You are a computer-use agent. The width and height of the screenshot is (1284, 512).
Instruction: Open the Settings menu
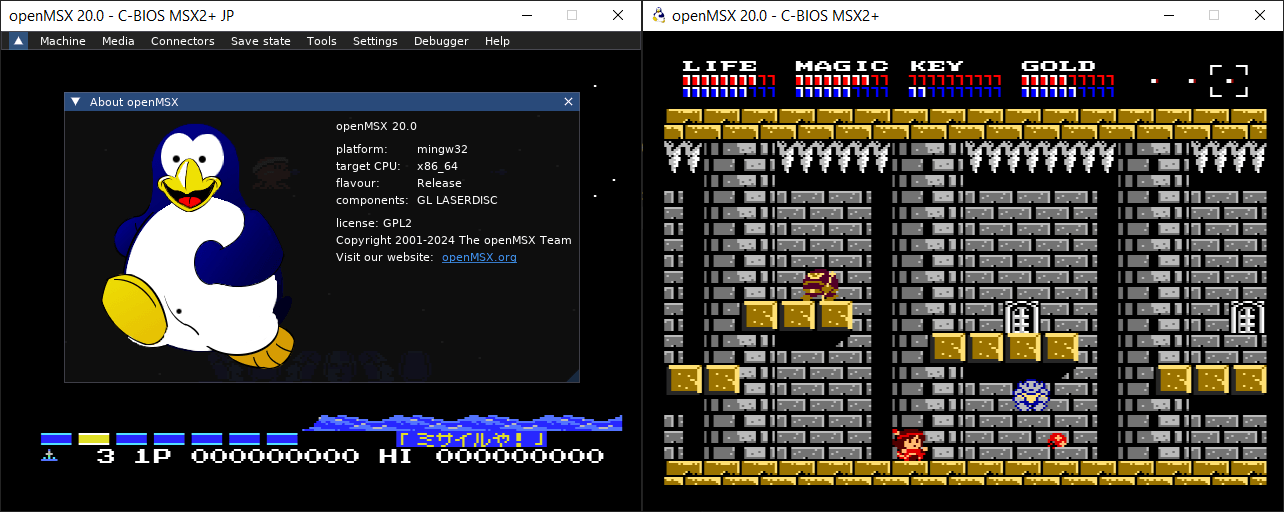(x=375, y=41)
